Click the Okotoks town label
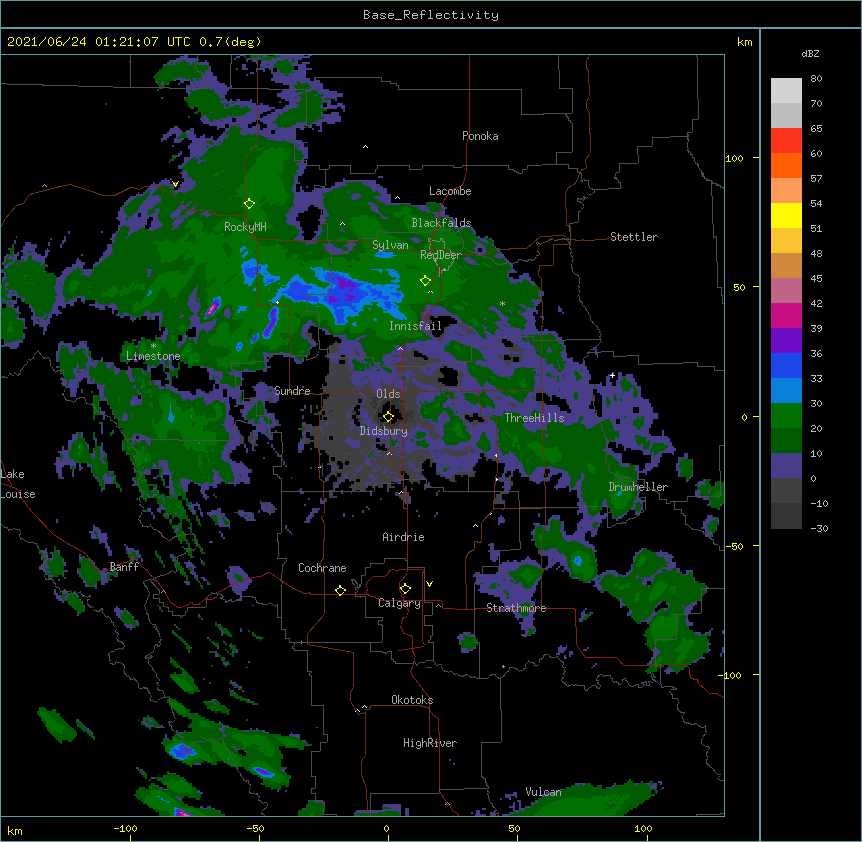Image resolution: width=862 pixels, height=842 pixels. (412, 700)
